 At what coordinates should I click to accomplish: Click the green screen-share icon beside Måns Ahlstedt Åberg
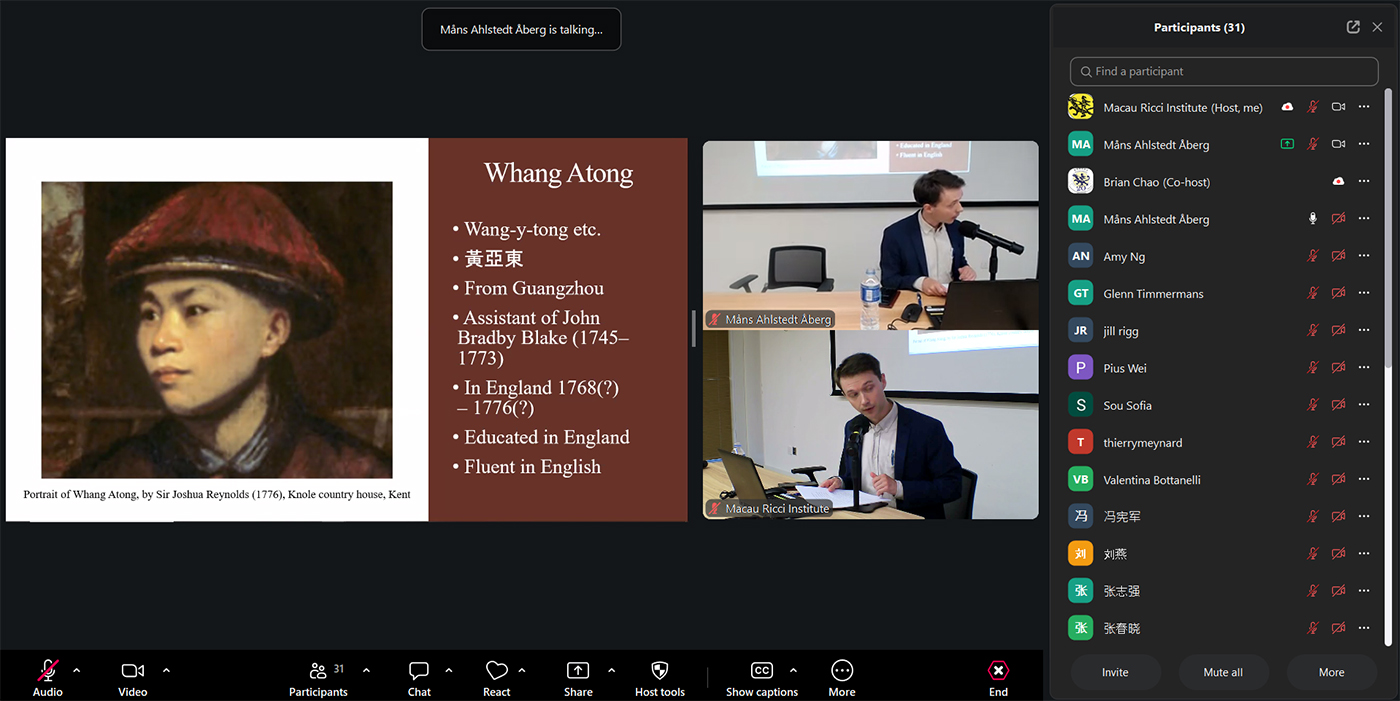[x=1287, y=144]
